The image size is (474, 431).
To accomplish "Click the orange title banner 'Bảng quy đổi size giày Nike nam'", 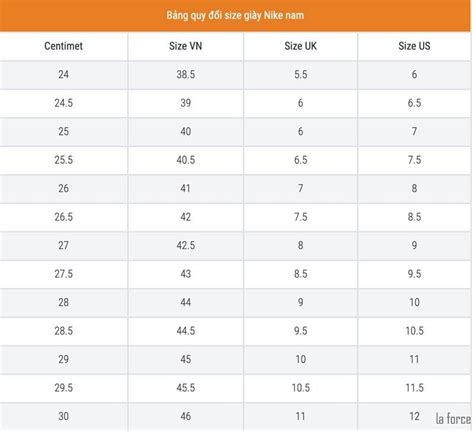I will tap(235, 16).
